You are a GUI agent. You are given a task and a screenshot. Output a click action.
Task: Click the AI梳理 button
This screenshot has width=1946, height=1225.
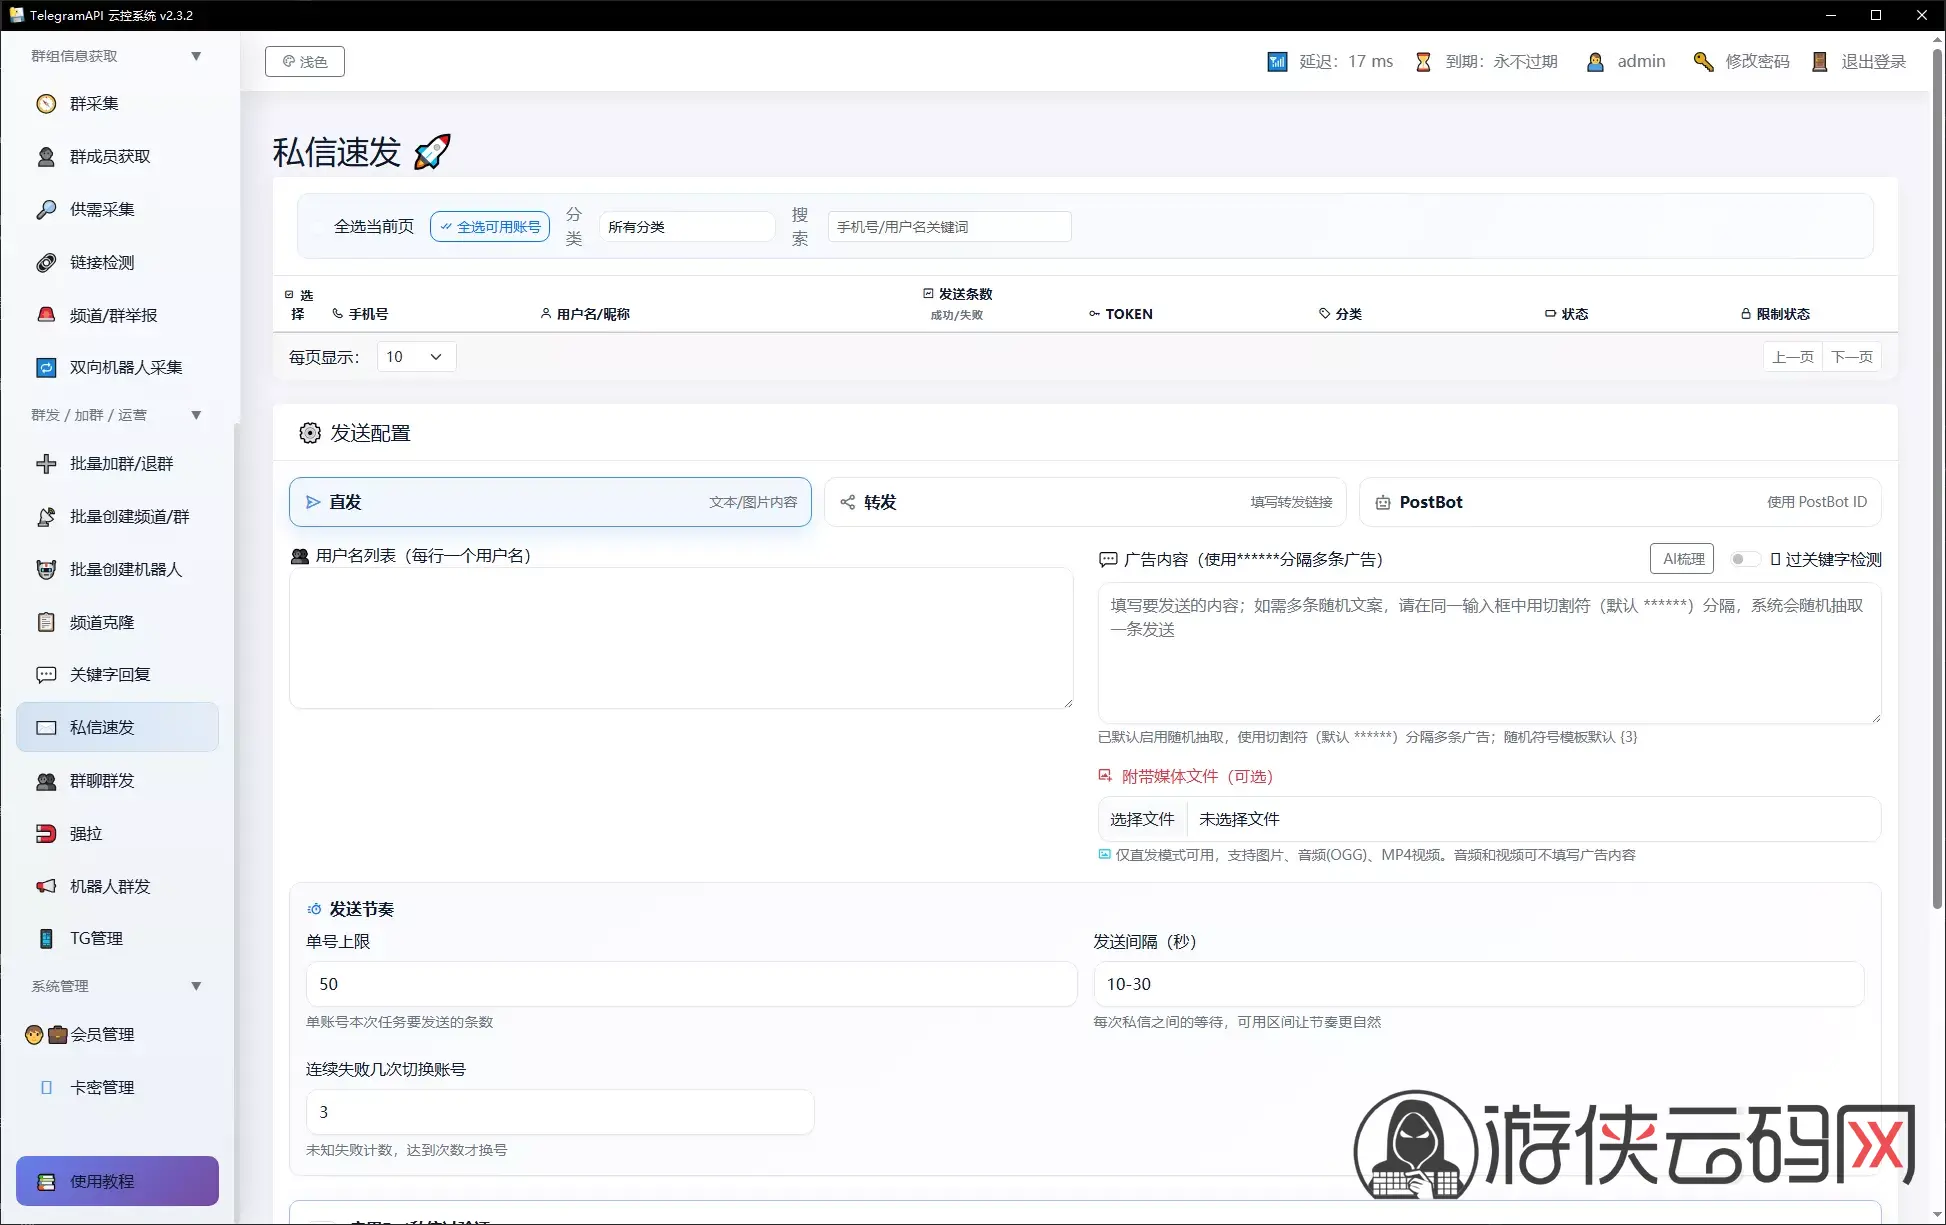(1682, 559)
